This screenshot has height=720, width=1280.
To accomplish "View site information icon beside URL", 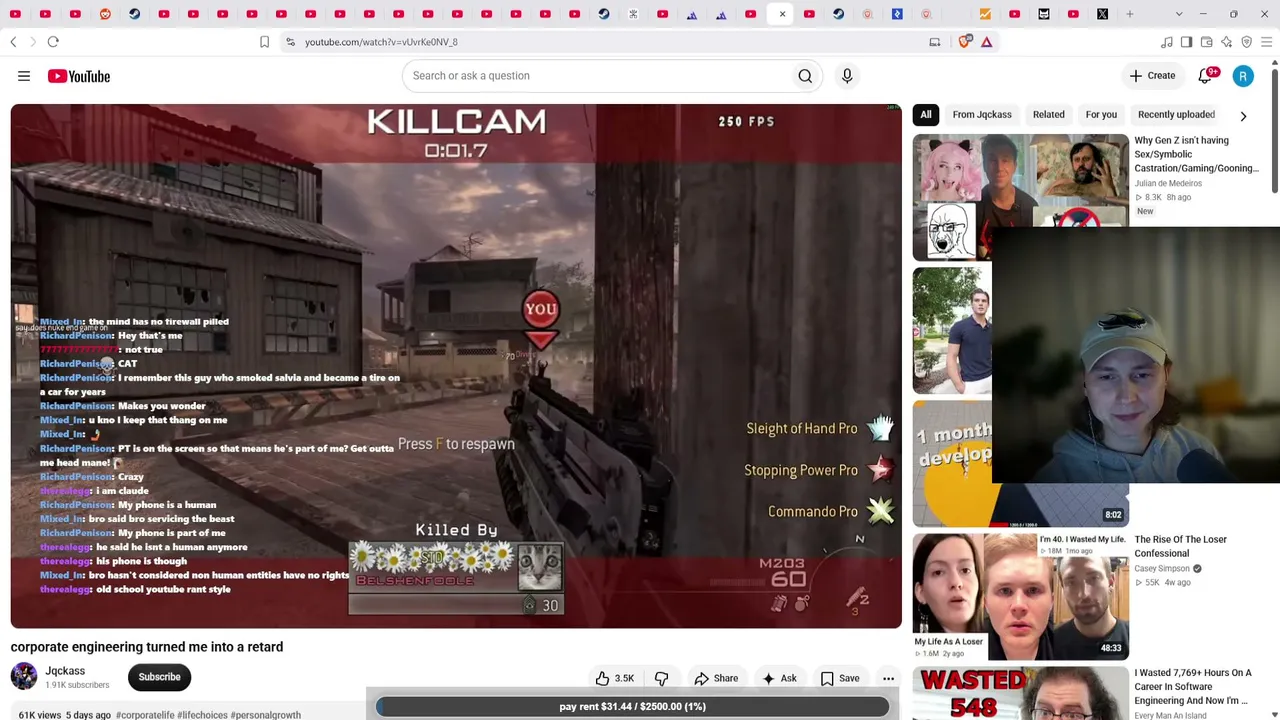I will pos(290,42).
